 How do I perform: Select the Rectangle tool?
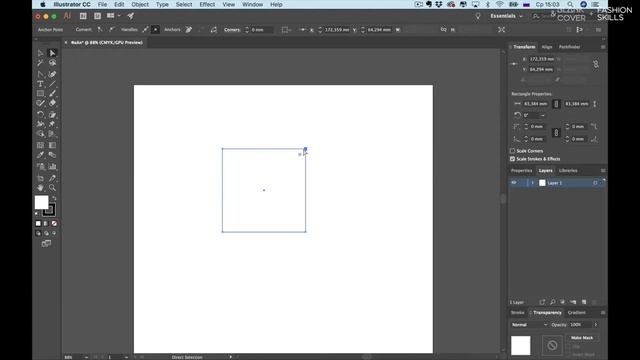[x=40, y=93]
